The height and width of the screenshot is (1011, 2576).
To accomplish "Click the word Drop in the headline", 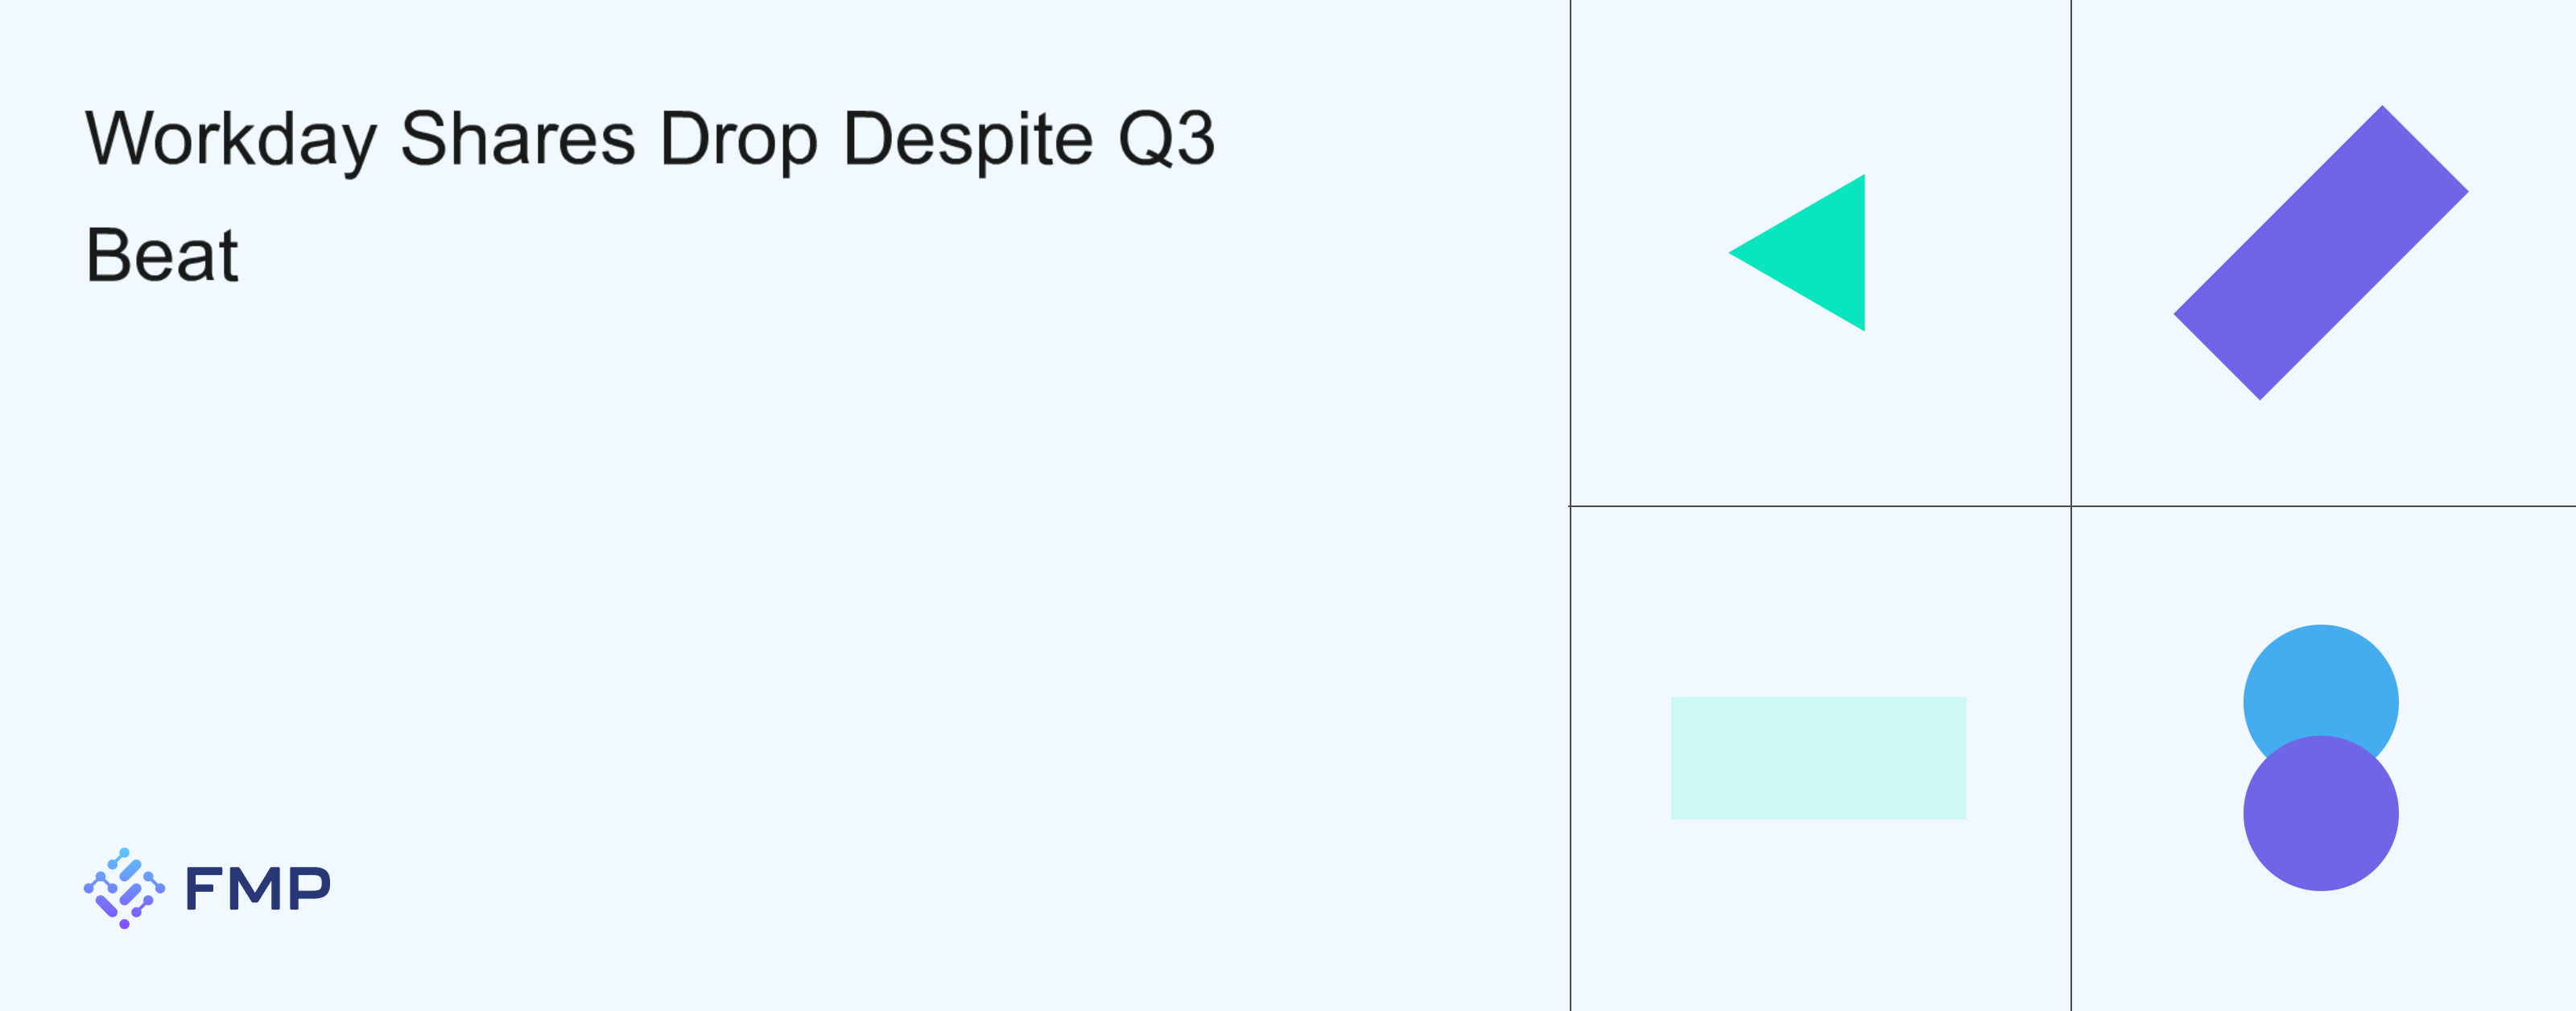I will coord(738,140).
